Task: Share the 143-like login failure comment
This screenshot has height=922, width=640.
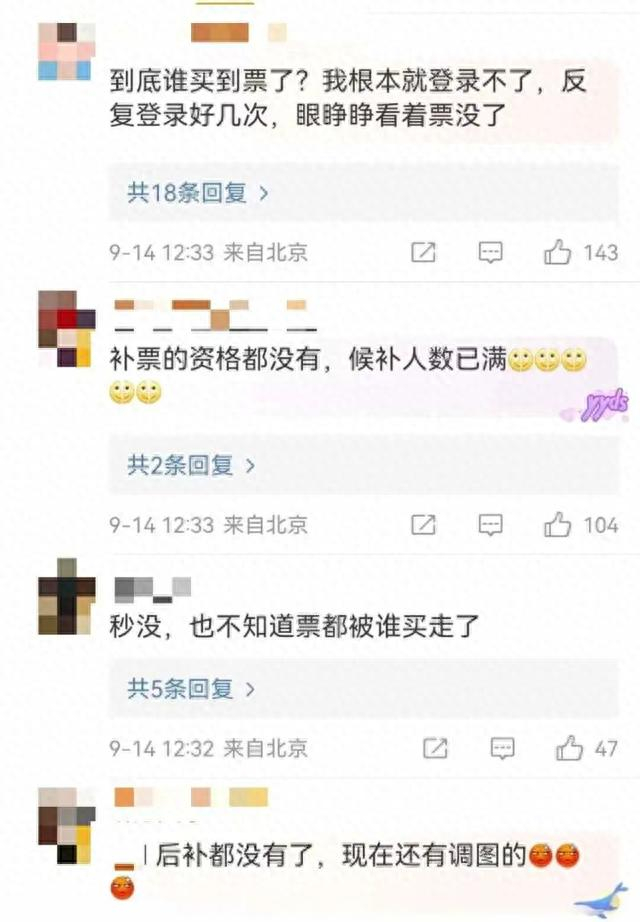Action: click(424, 252)
